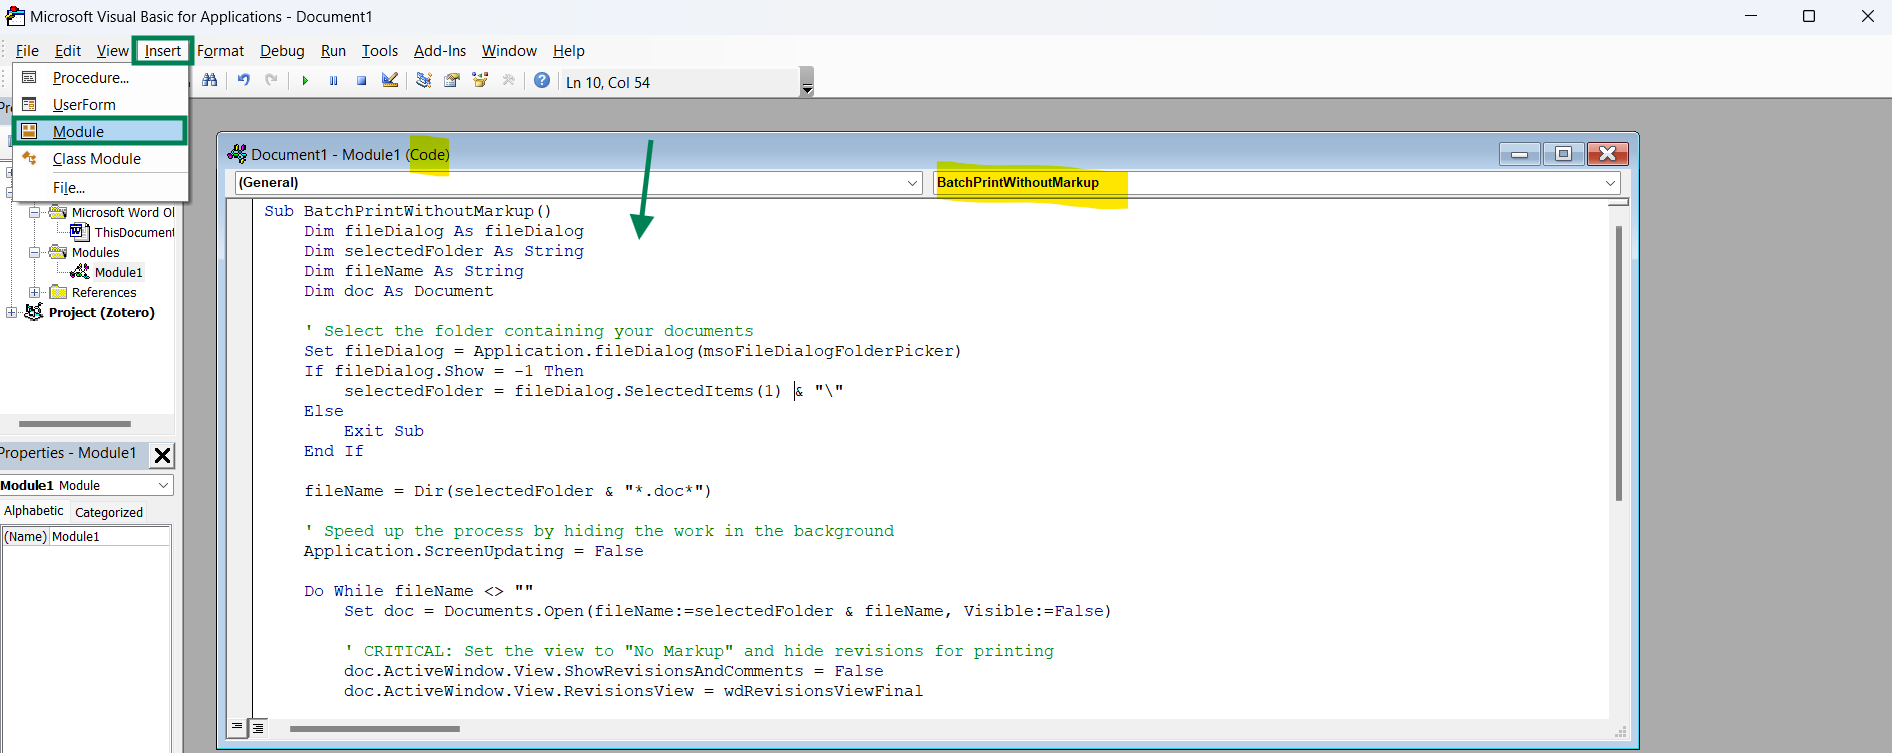This screenshot has height=753, width=1892.
Task: Click the "Application.ScreenUpdating = False" code line
Action: 474,551
